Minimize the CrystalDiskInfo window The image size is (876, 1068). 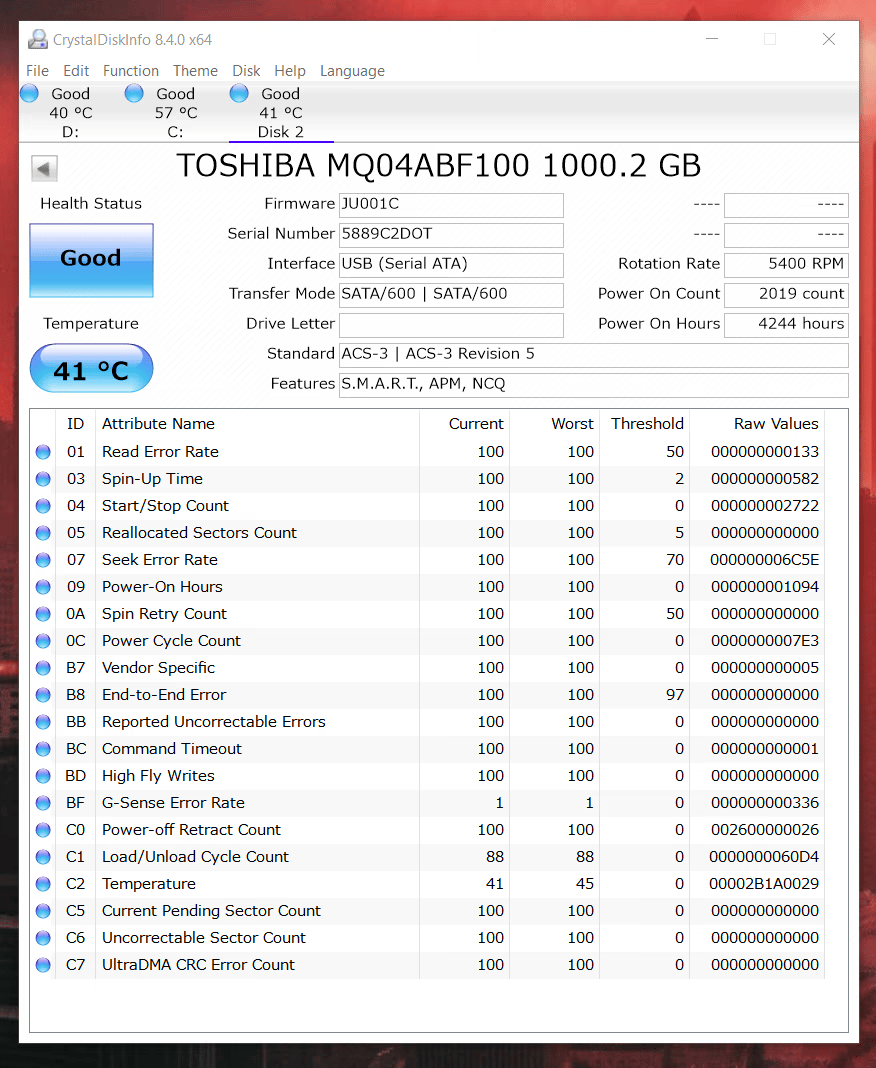[x=712, y=39]
